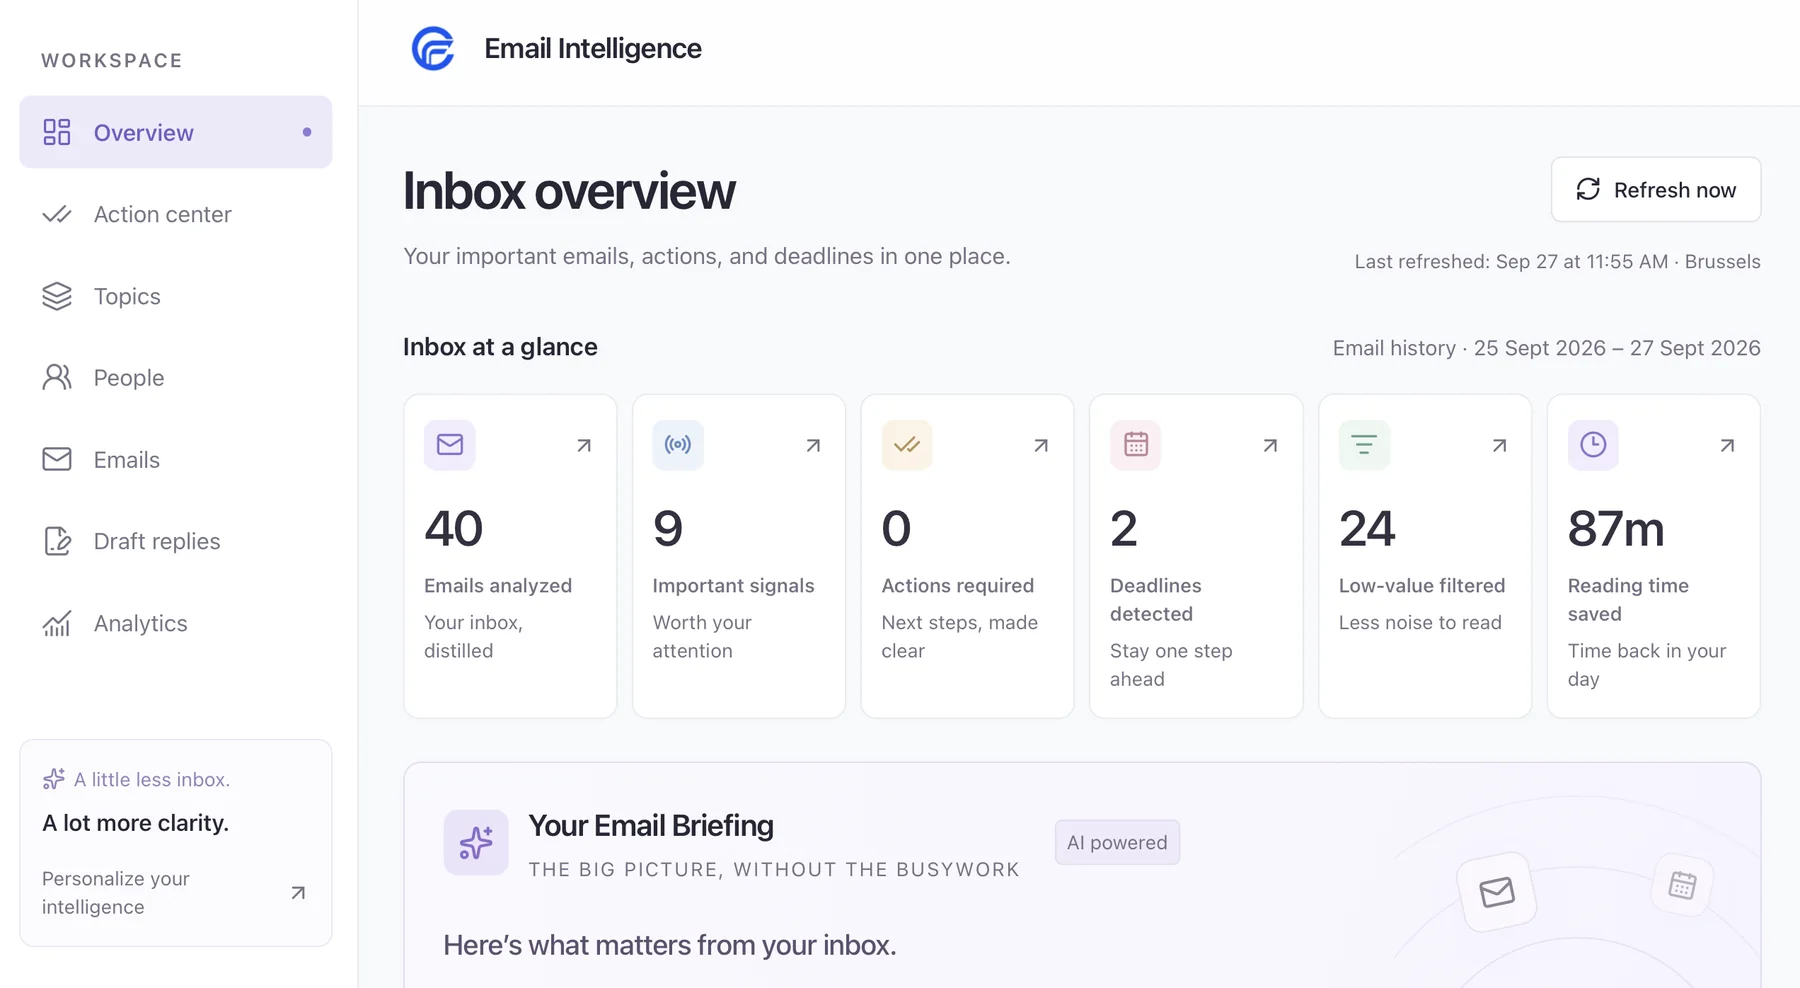
Task: Click the Here's what matters from your inbox line
Action: (x=669, y=945)
